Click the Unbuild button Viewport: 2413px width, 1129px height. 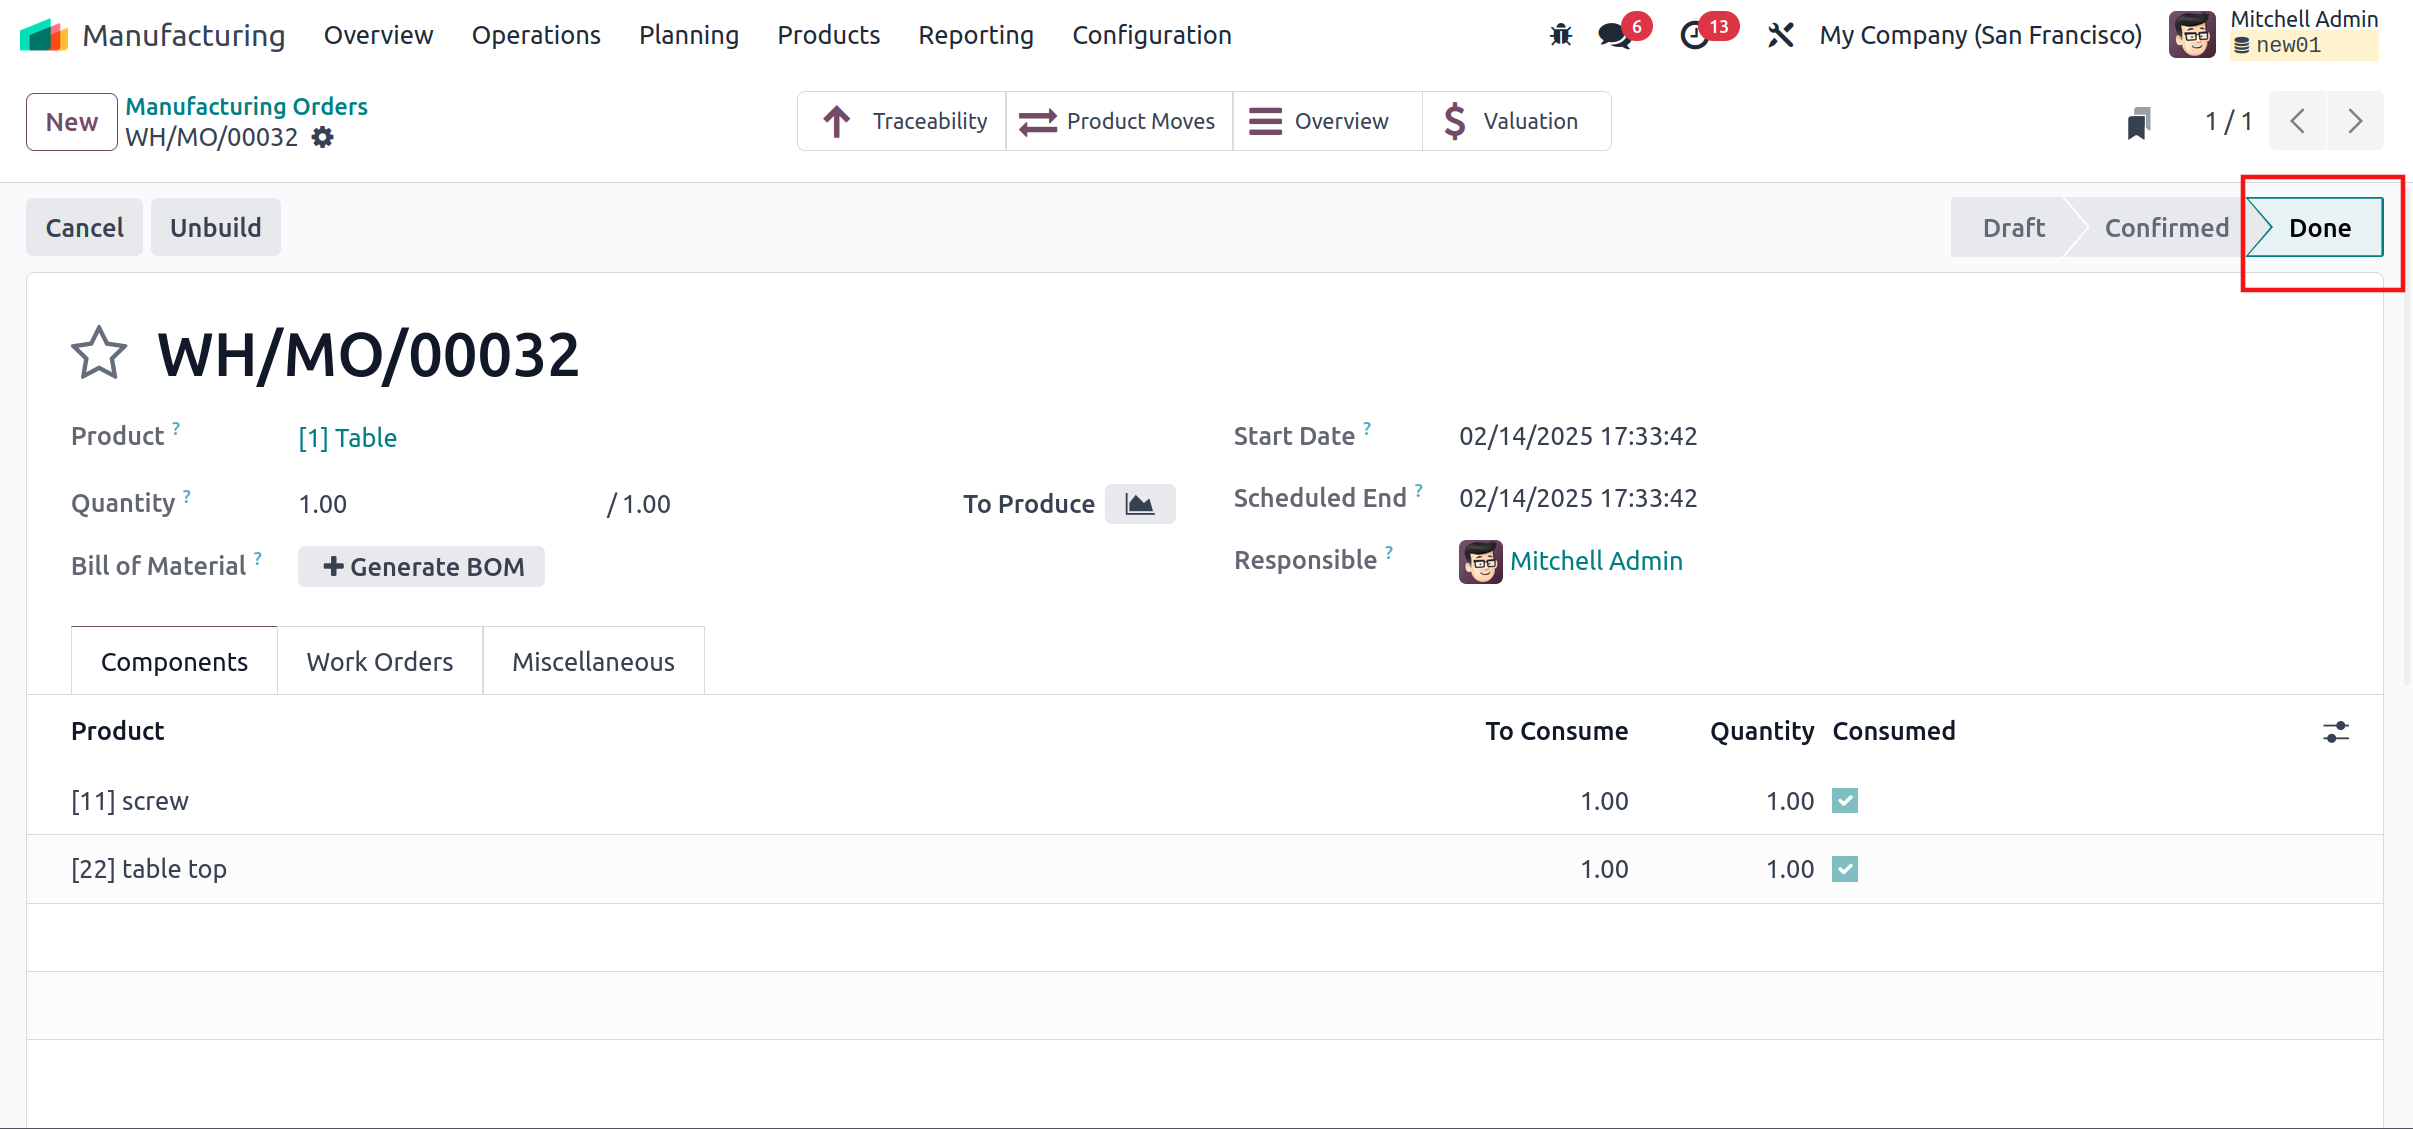215,228
